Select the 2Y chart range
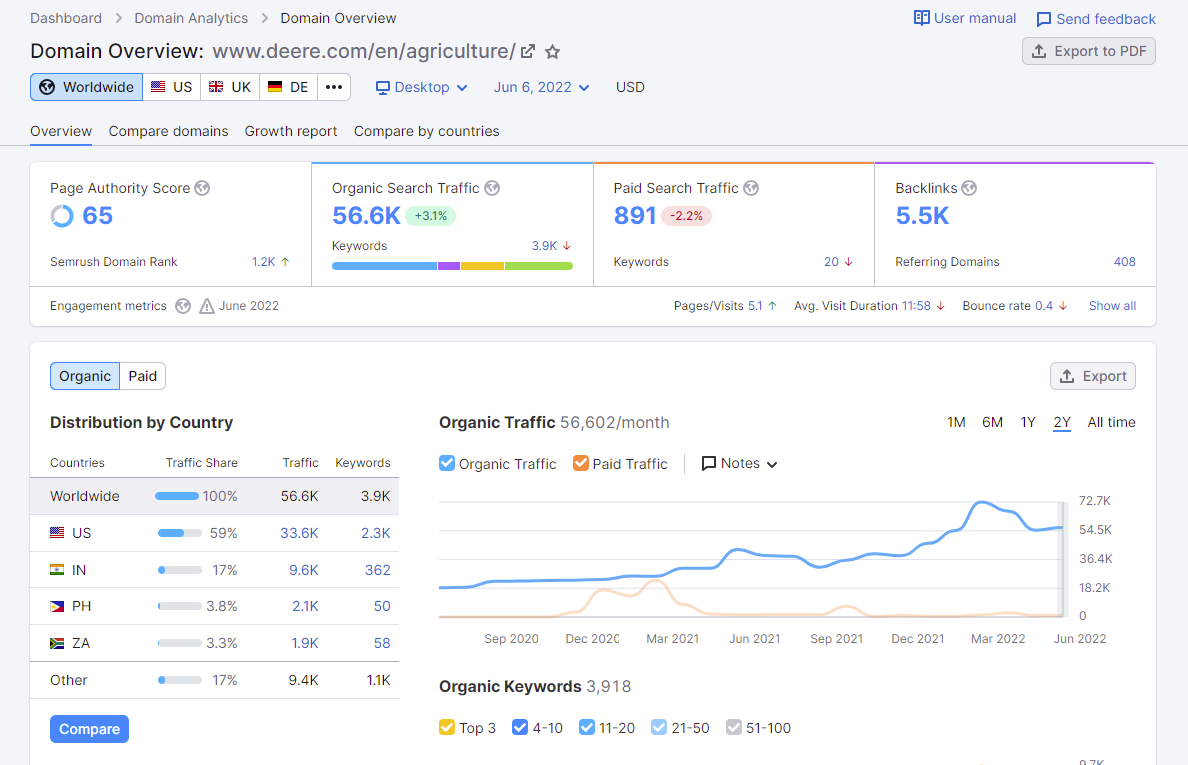The image size is (1188, 765). coord(1062,422)
